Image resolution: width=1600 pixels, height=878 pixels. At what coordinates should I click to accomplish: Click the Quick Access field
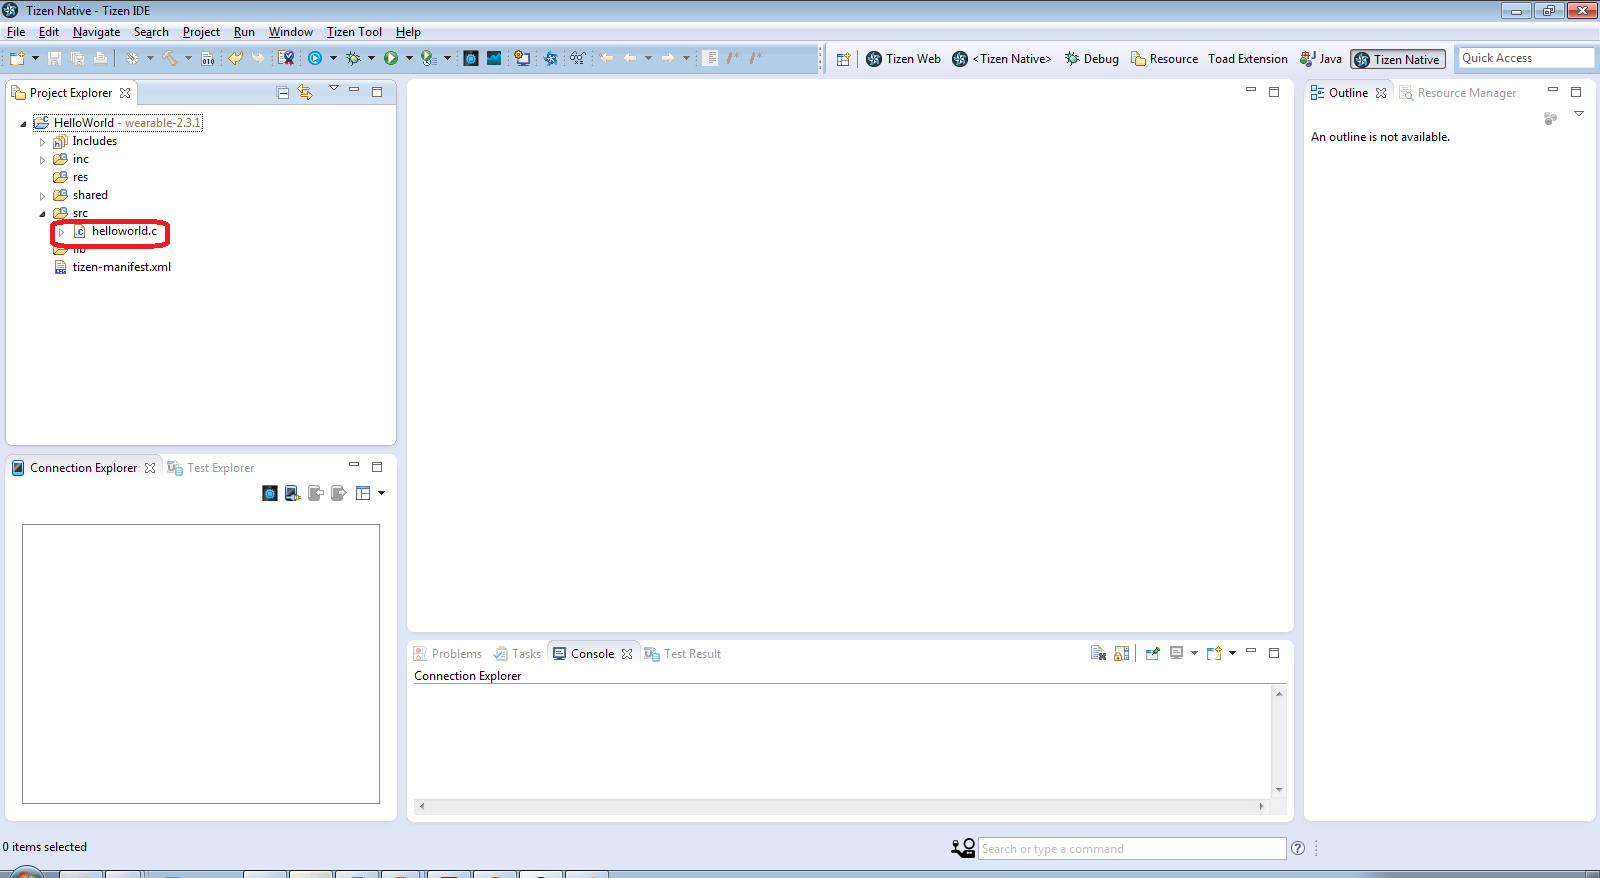tap(1525, 58)
